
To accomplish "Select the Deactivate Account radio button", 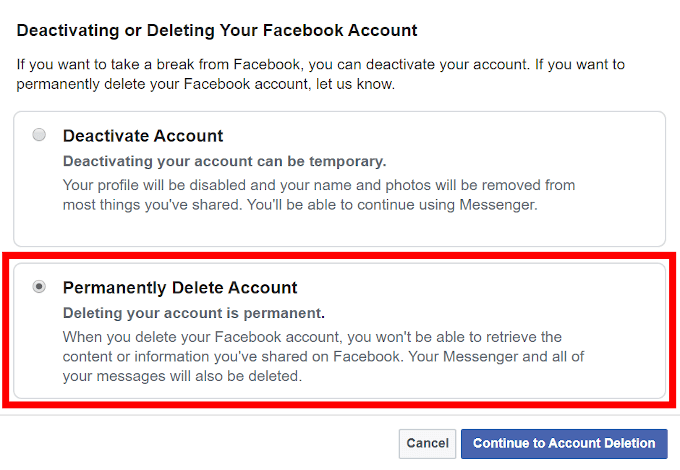I will (39, 135).
